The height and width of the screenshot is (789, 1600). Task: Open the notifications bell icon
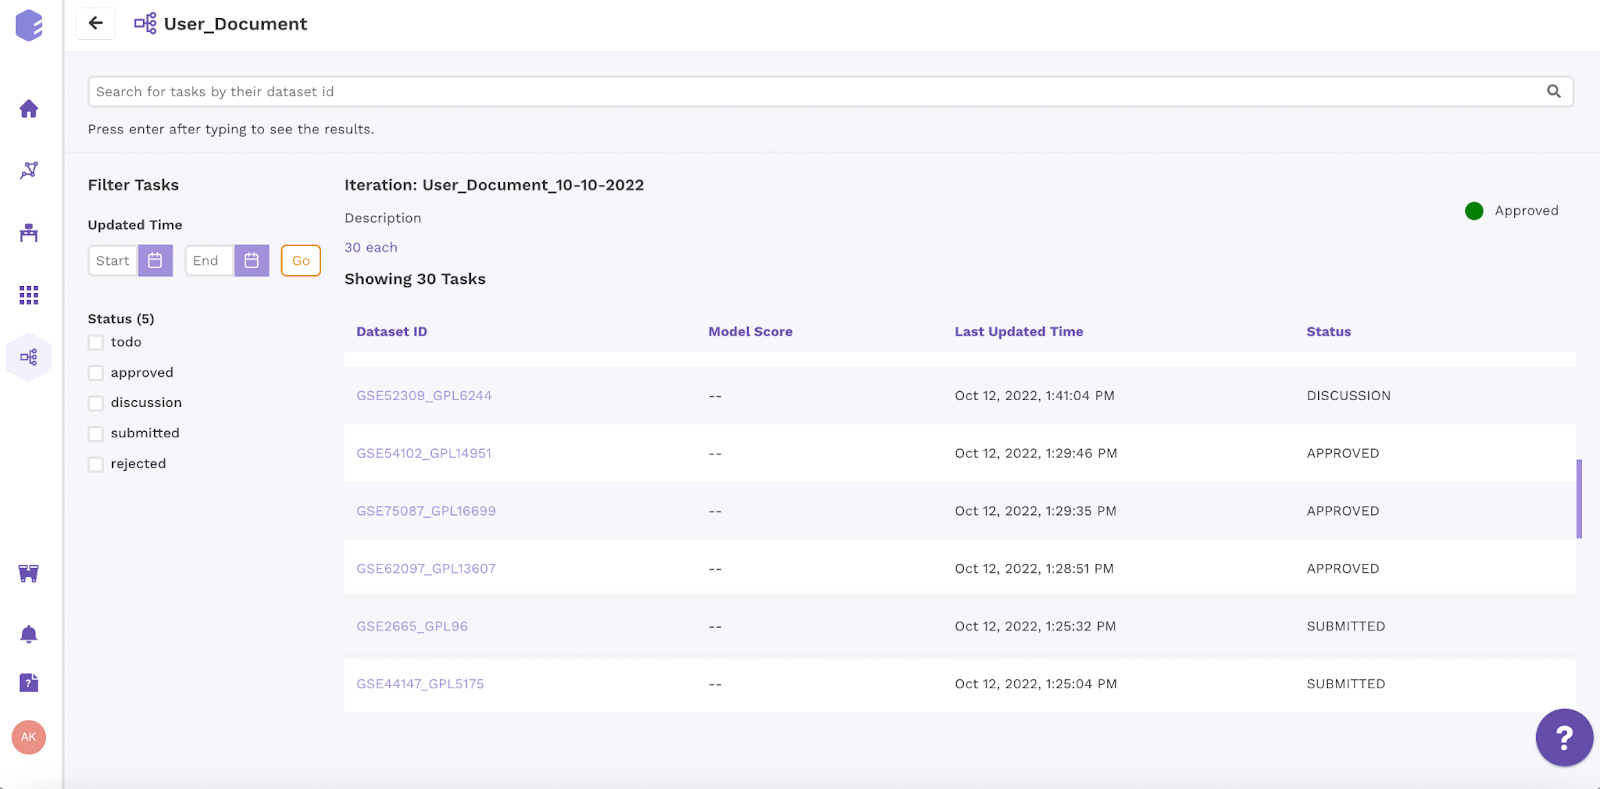click(x=29, y=634)
